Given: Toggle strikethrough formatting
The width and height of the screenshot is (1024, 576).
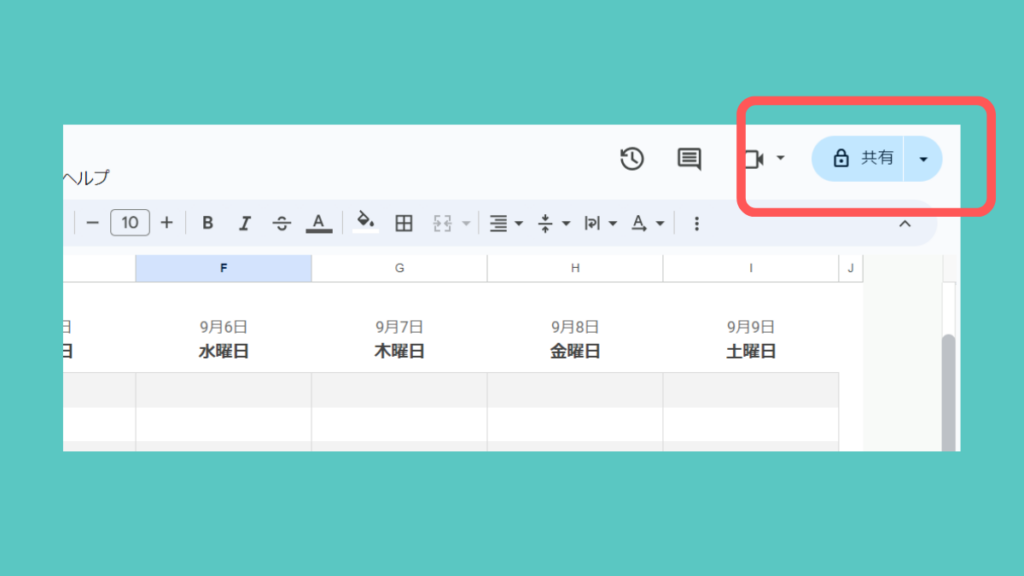Looking at the screenshot, I should pos(282,223).
